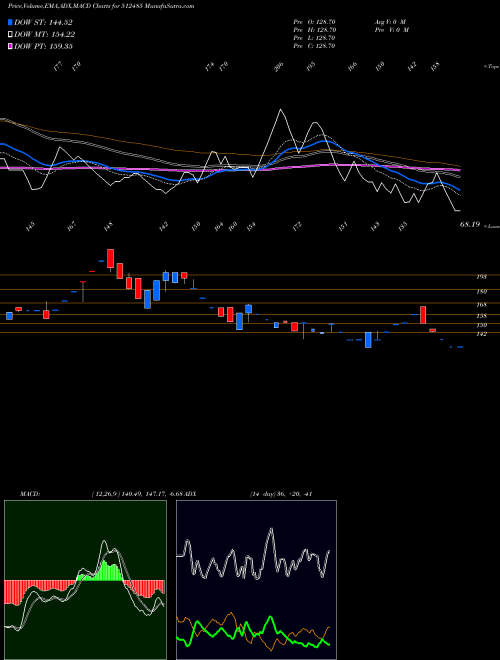Viewport: 500px width, 660px height.
Task: Click the 206 peak label above the chart
Action: pos(279,67)
